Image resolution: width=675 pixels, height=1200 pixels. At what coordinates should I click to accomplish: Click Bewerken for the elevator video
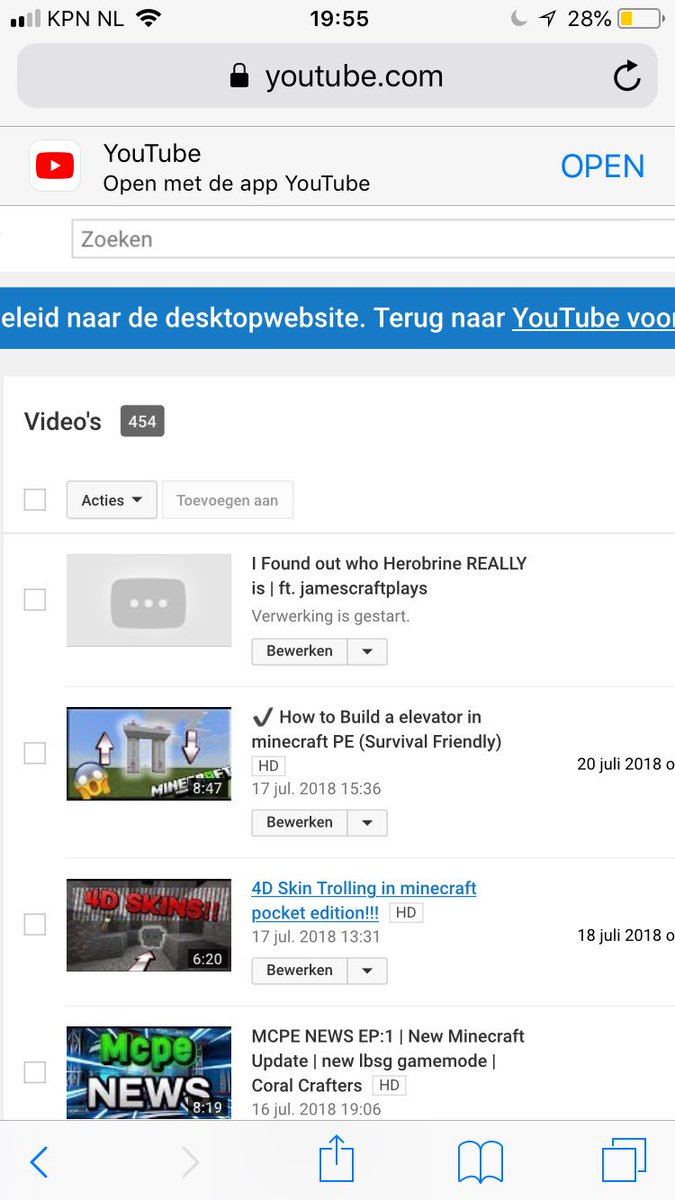coord(299,822)
